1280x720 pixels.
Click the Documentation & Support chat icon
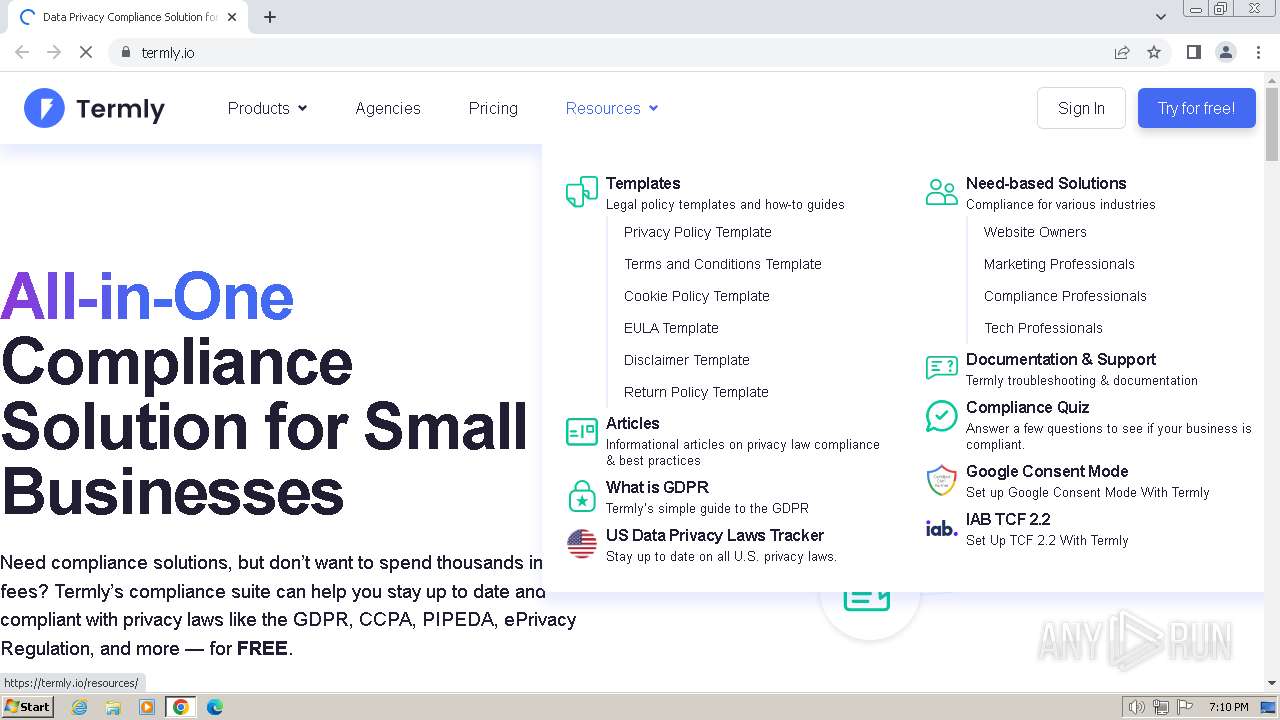[942, 368]
